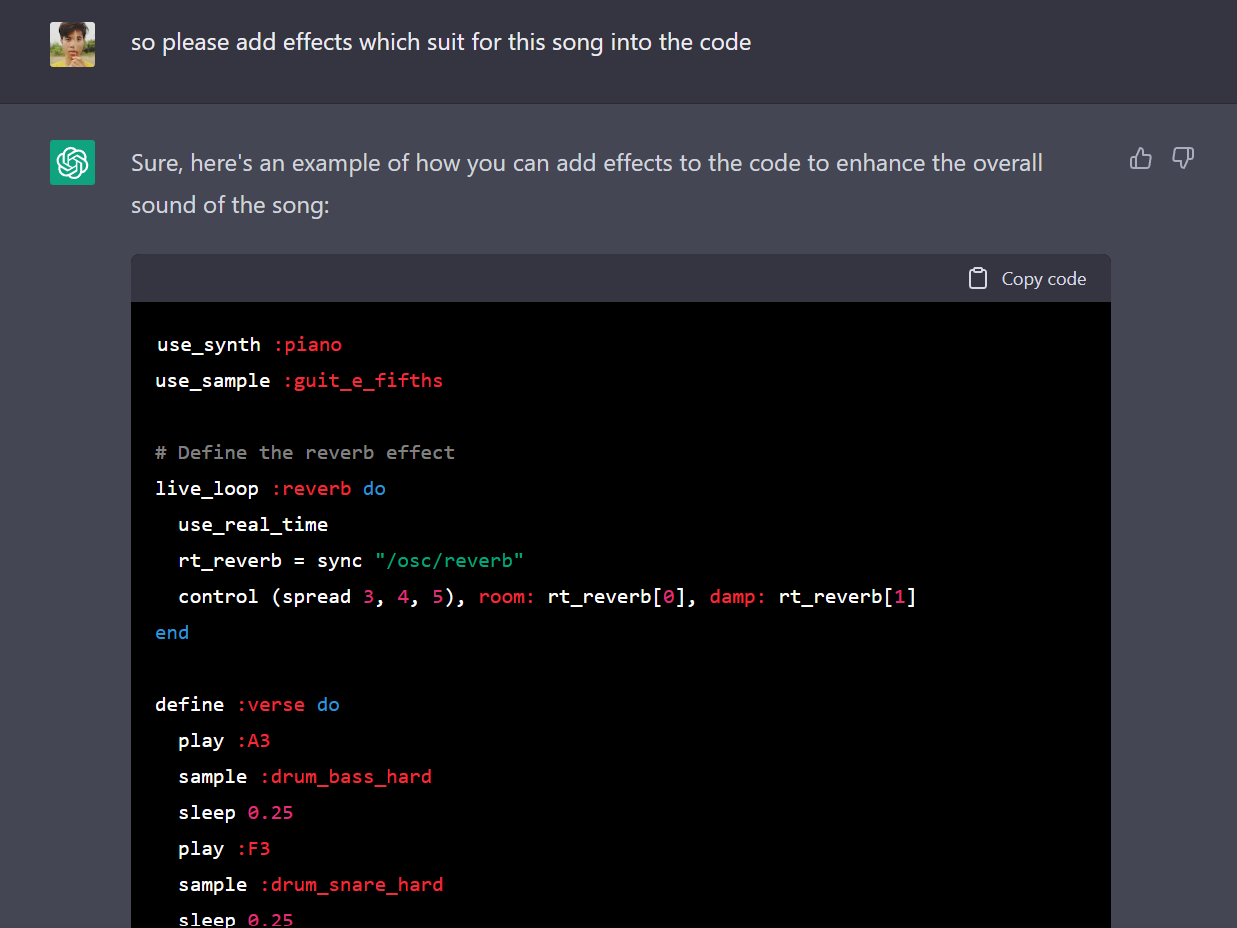Click the clipboard icon beside Copy code
Viewport: 1237px width, 928px height.
pyautogui.click(x=978, y=279)
